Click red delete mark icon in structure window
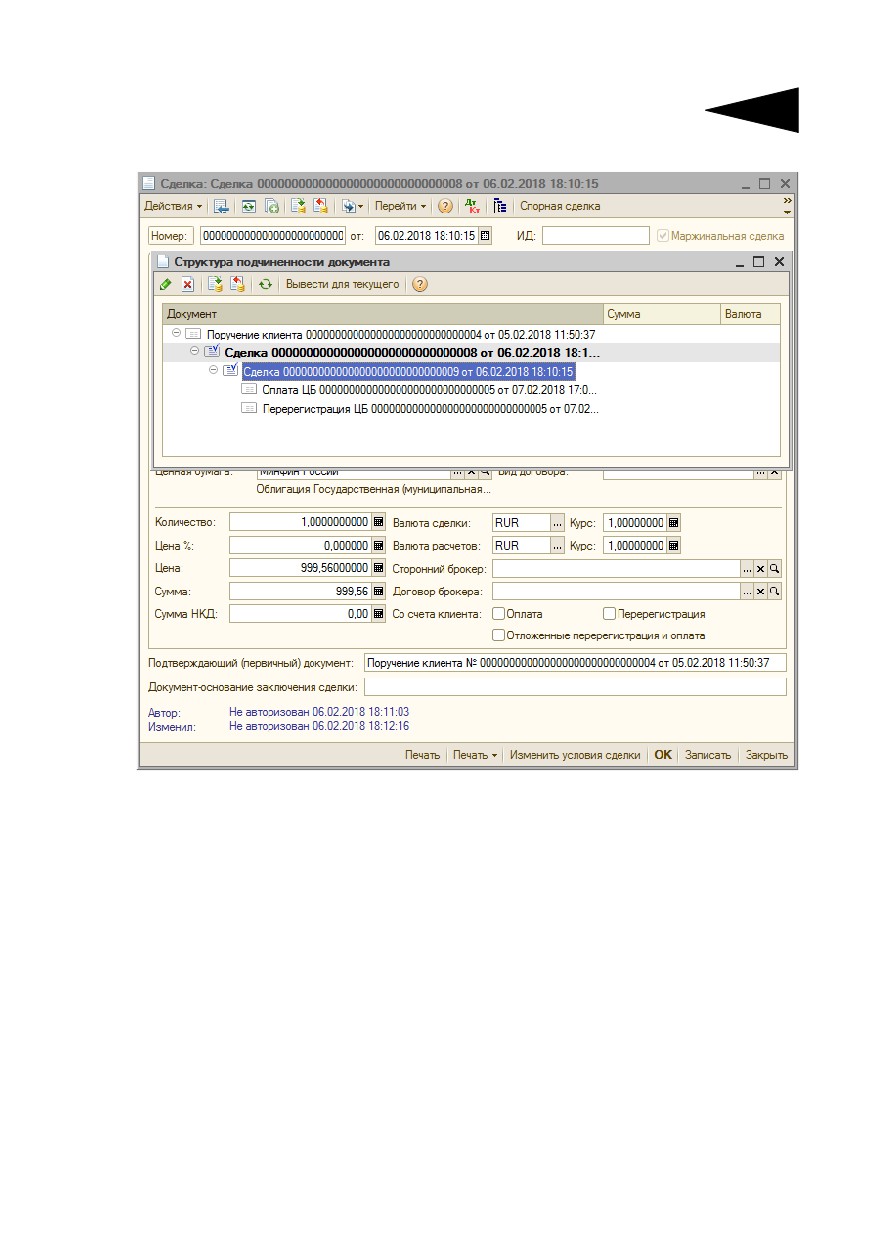This screenshot has height=1239, width=875. tap(187, 284)
